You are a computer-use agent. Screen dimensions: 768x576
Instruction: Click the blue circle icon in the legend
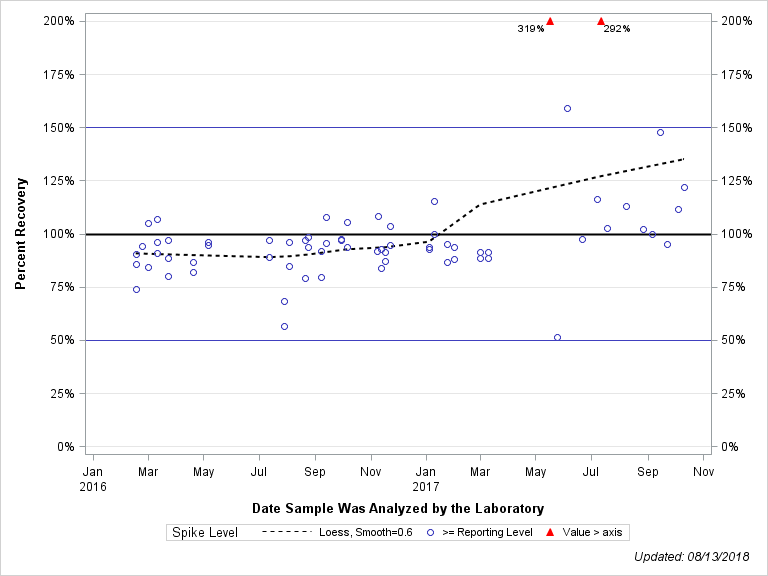pyautogui.click(x=431, y=532)
